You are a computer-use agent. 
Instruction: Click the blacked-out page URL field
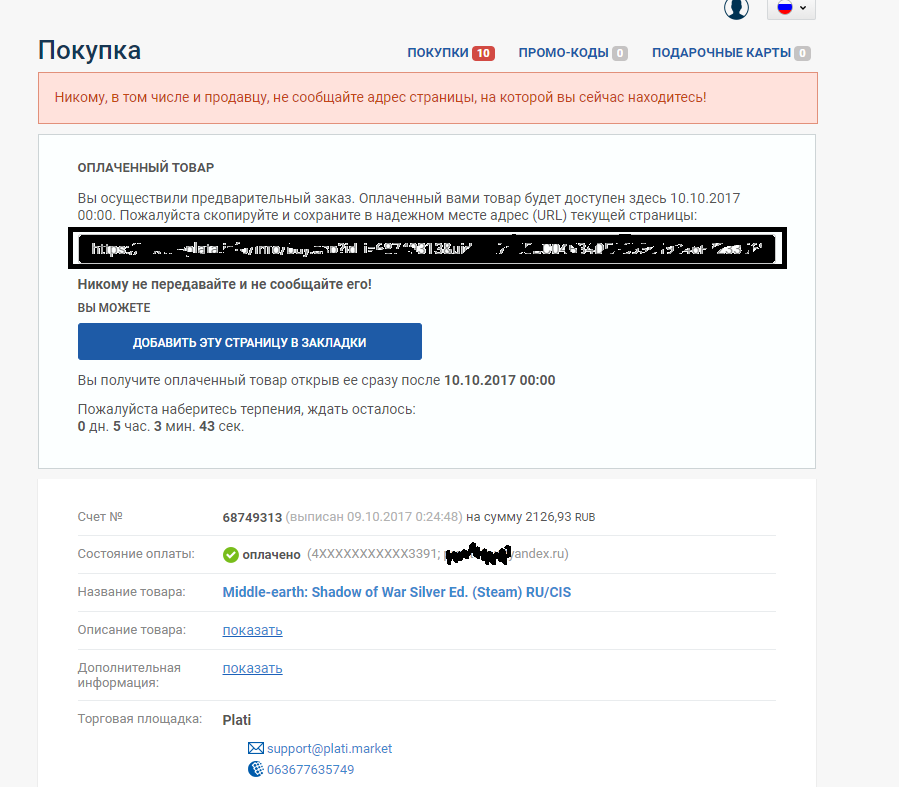427,248
